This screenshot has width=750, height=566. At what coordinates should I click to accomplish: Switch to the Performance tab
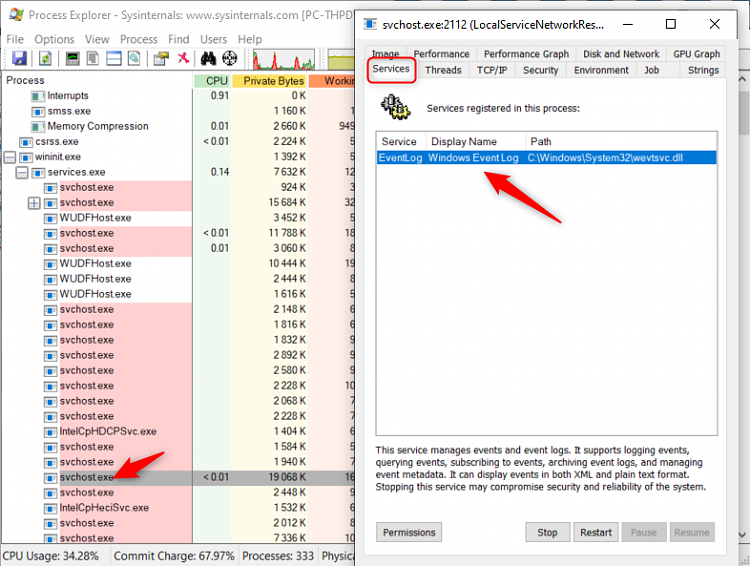441,54
